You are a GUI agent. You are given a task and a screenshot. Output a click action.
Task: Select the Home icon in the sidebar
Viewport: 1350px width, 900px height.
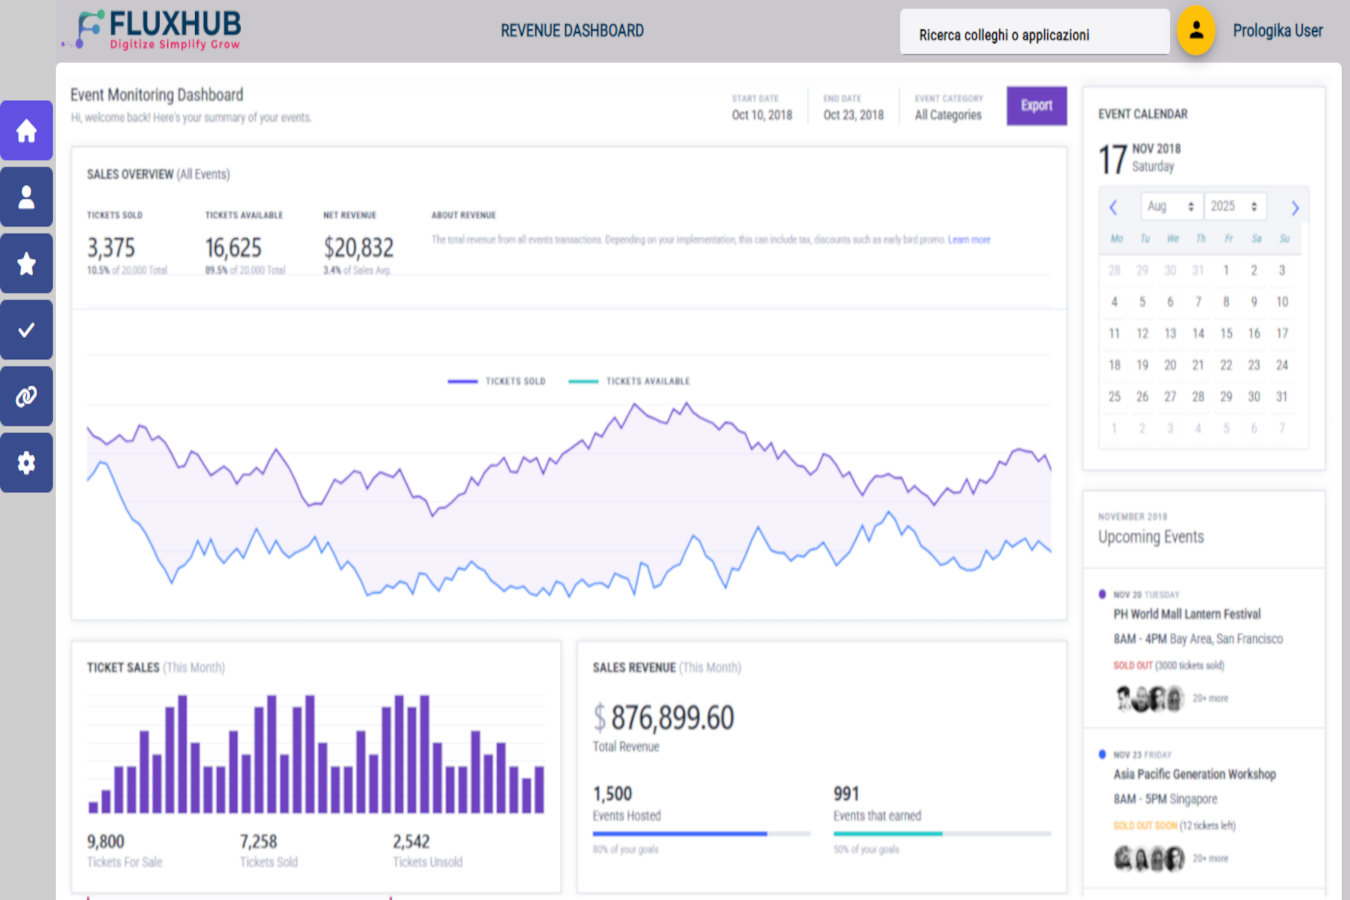point(27,130)
